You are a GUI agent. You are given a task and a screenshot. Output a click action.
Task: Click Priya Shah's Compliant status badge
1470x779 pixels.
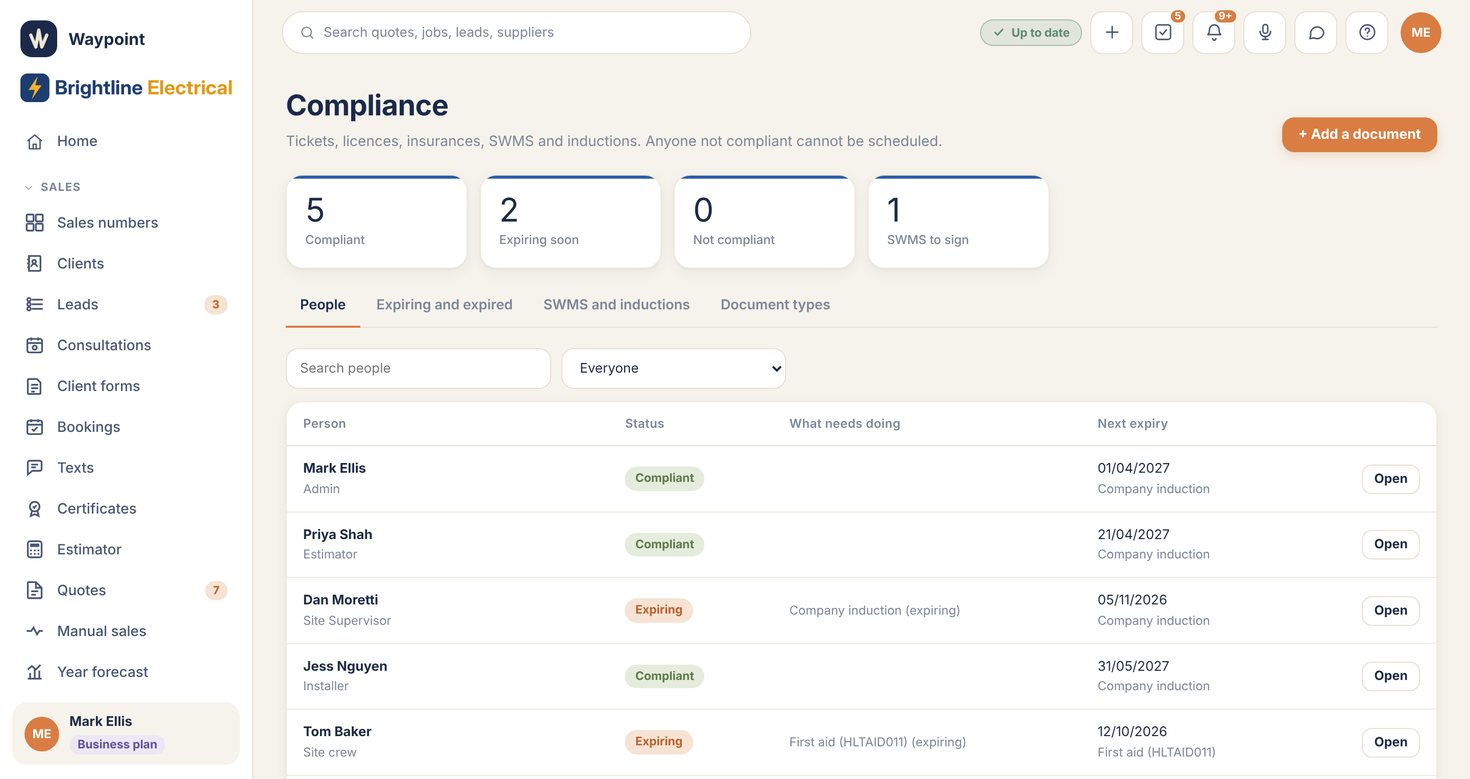pyautogui.click(x=664, y=545)
